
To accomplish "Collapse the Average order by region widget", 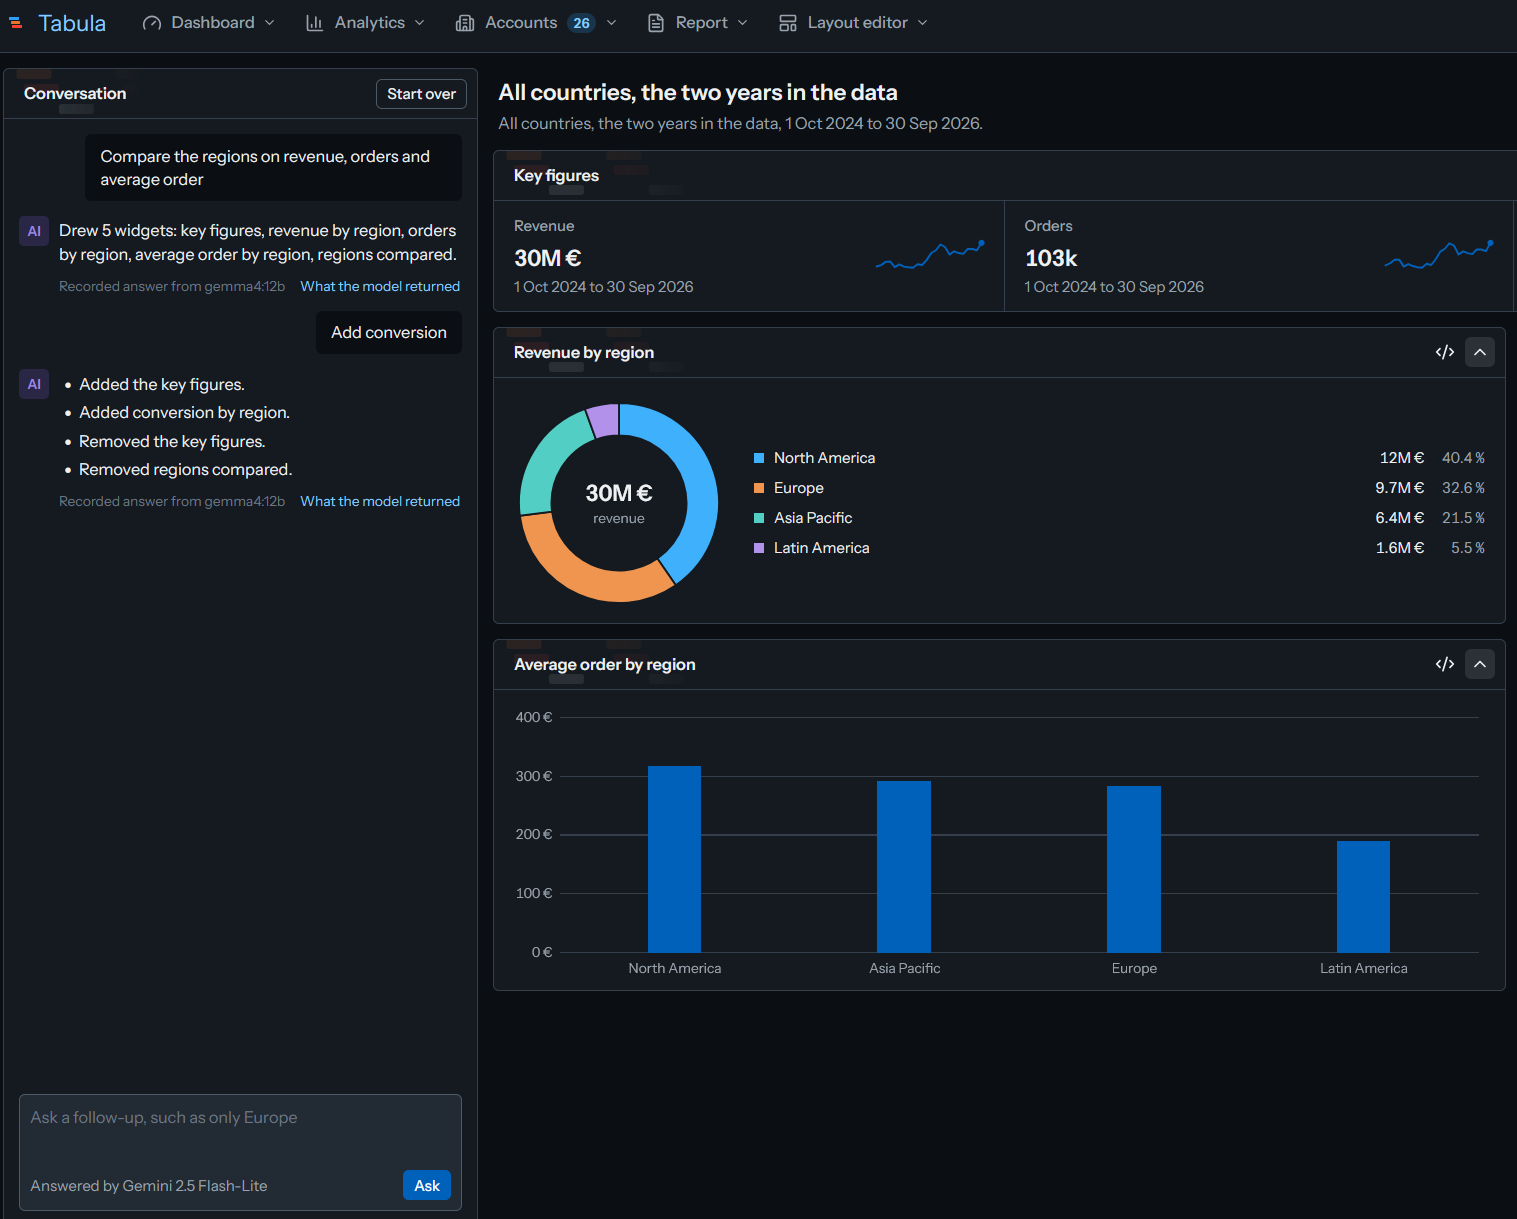I will (x=1480, y=664).
